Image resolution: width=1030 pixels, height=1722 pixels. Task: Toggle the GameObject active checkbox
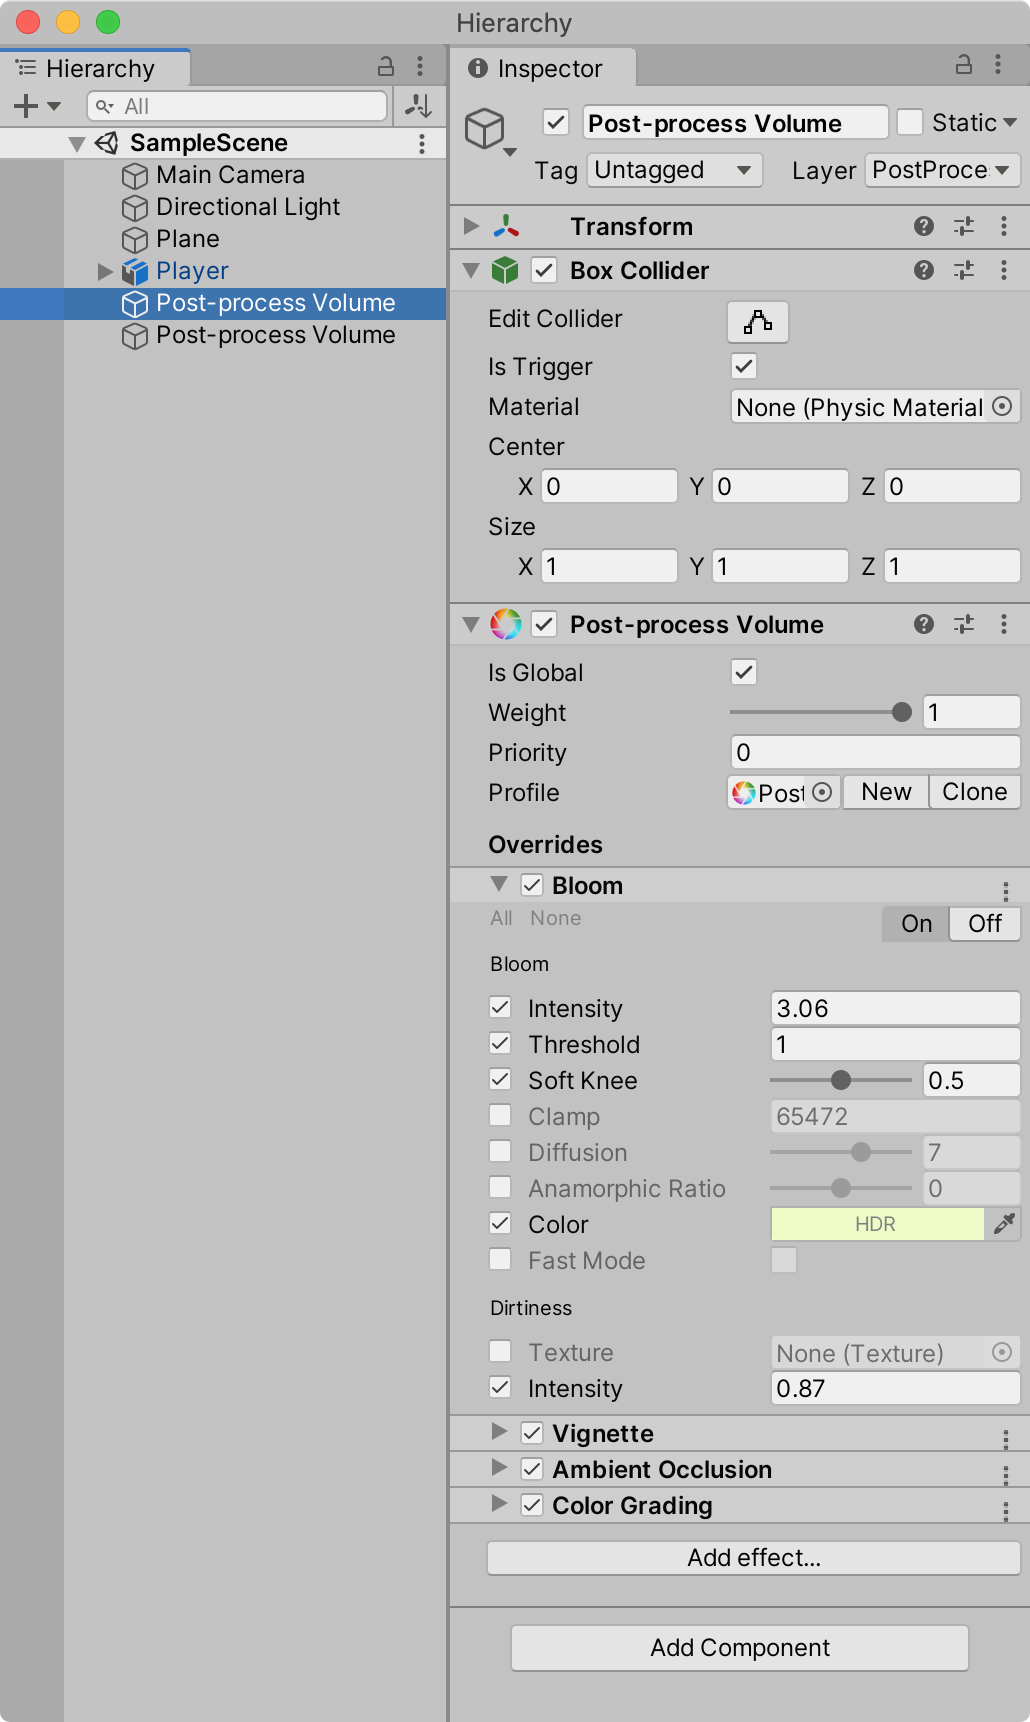tap(556, 123)
